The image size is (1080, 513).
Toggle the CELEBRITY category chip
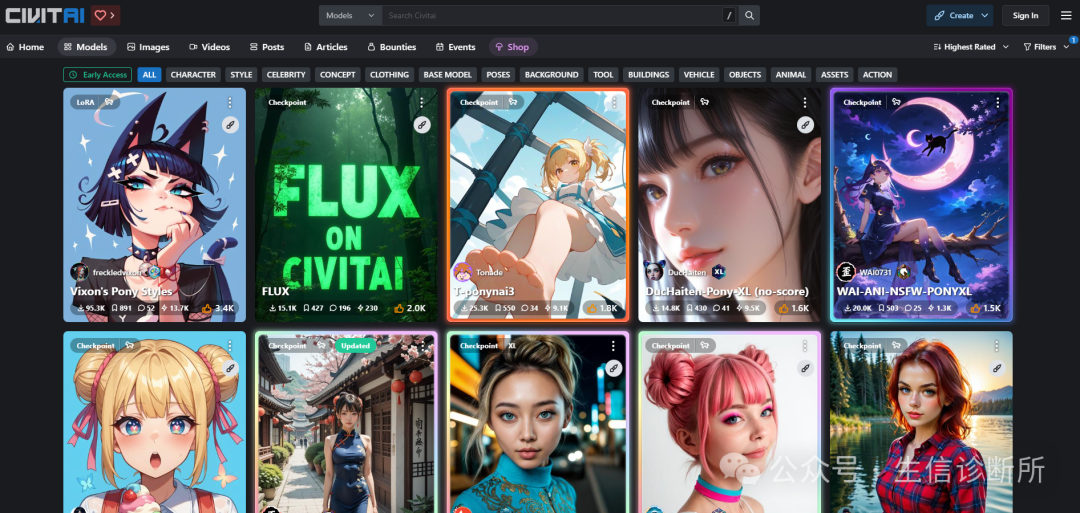286,74
